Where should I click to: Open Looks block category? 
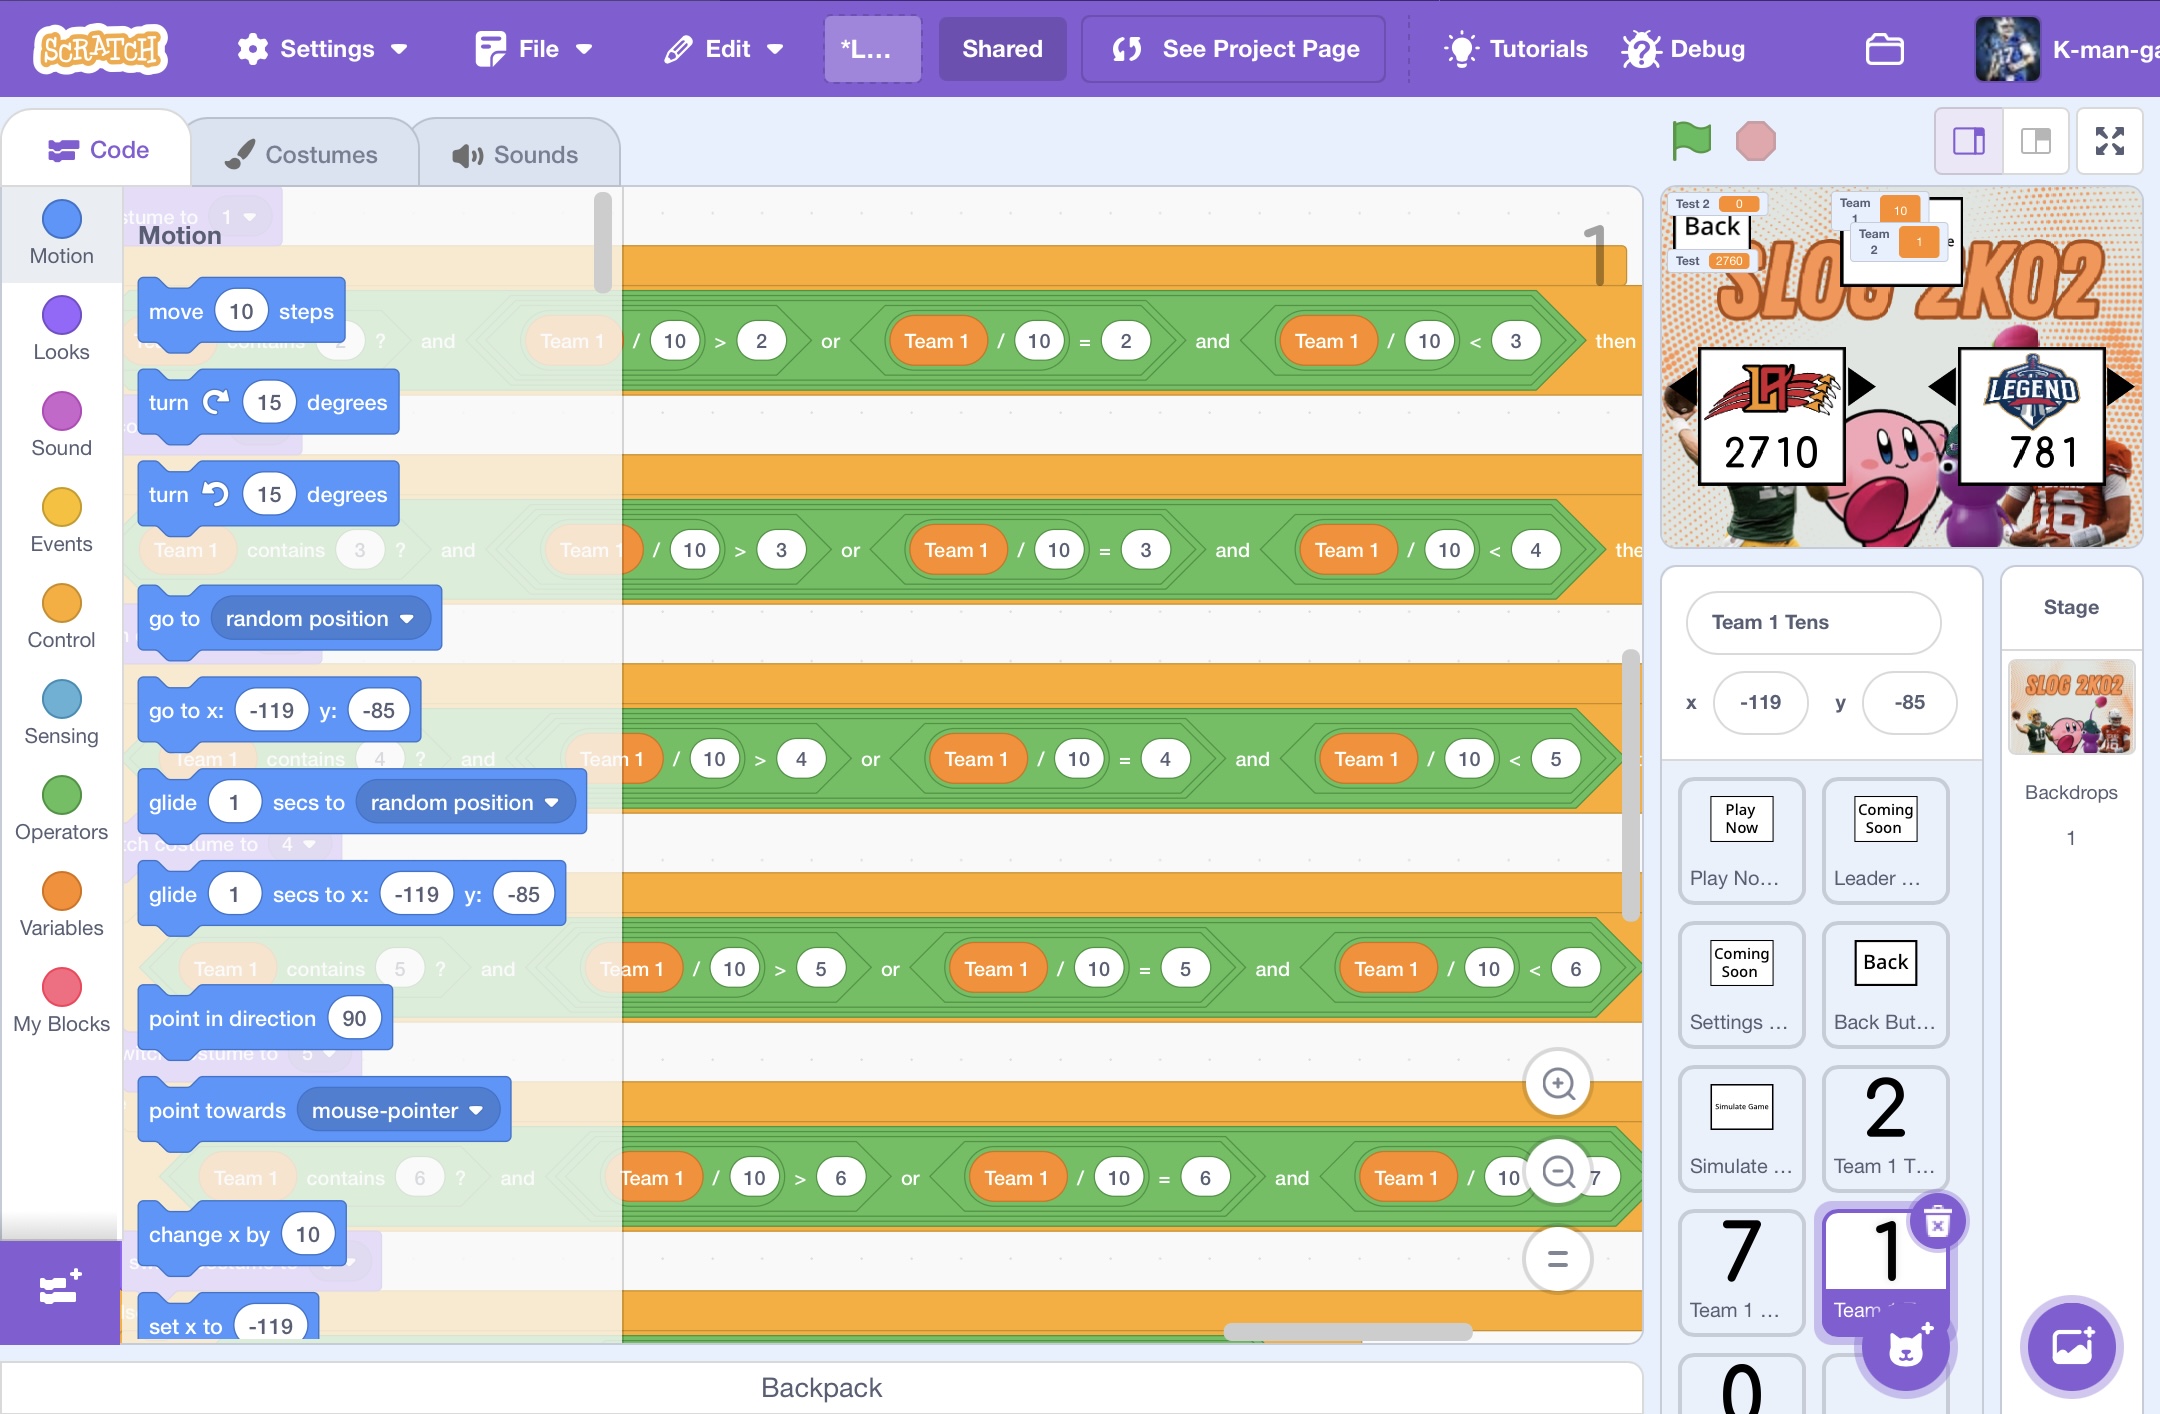61,329
